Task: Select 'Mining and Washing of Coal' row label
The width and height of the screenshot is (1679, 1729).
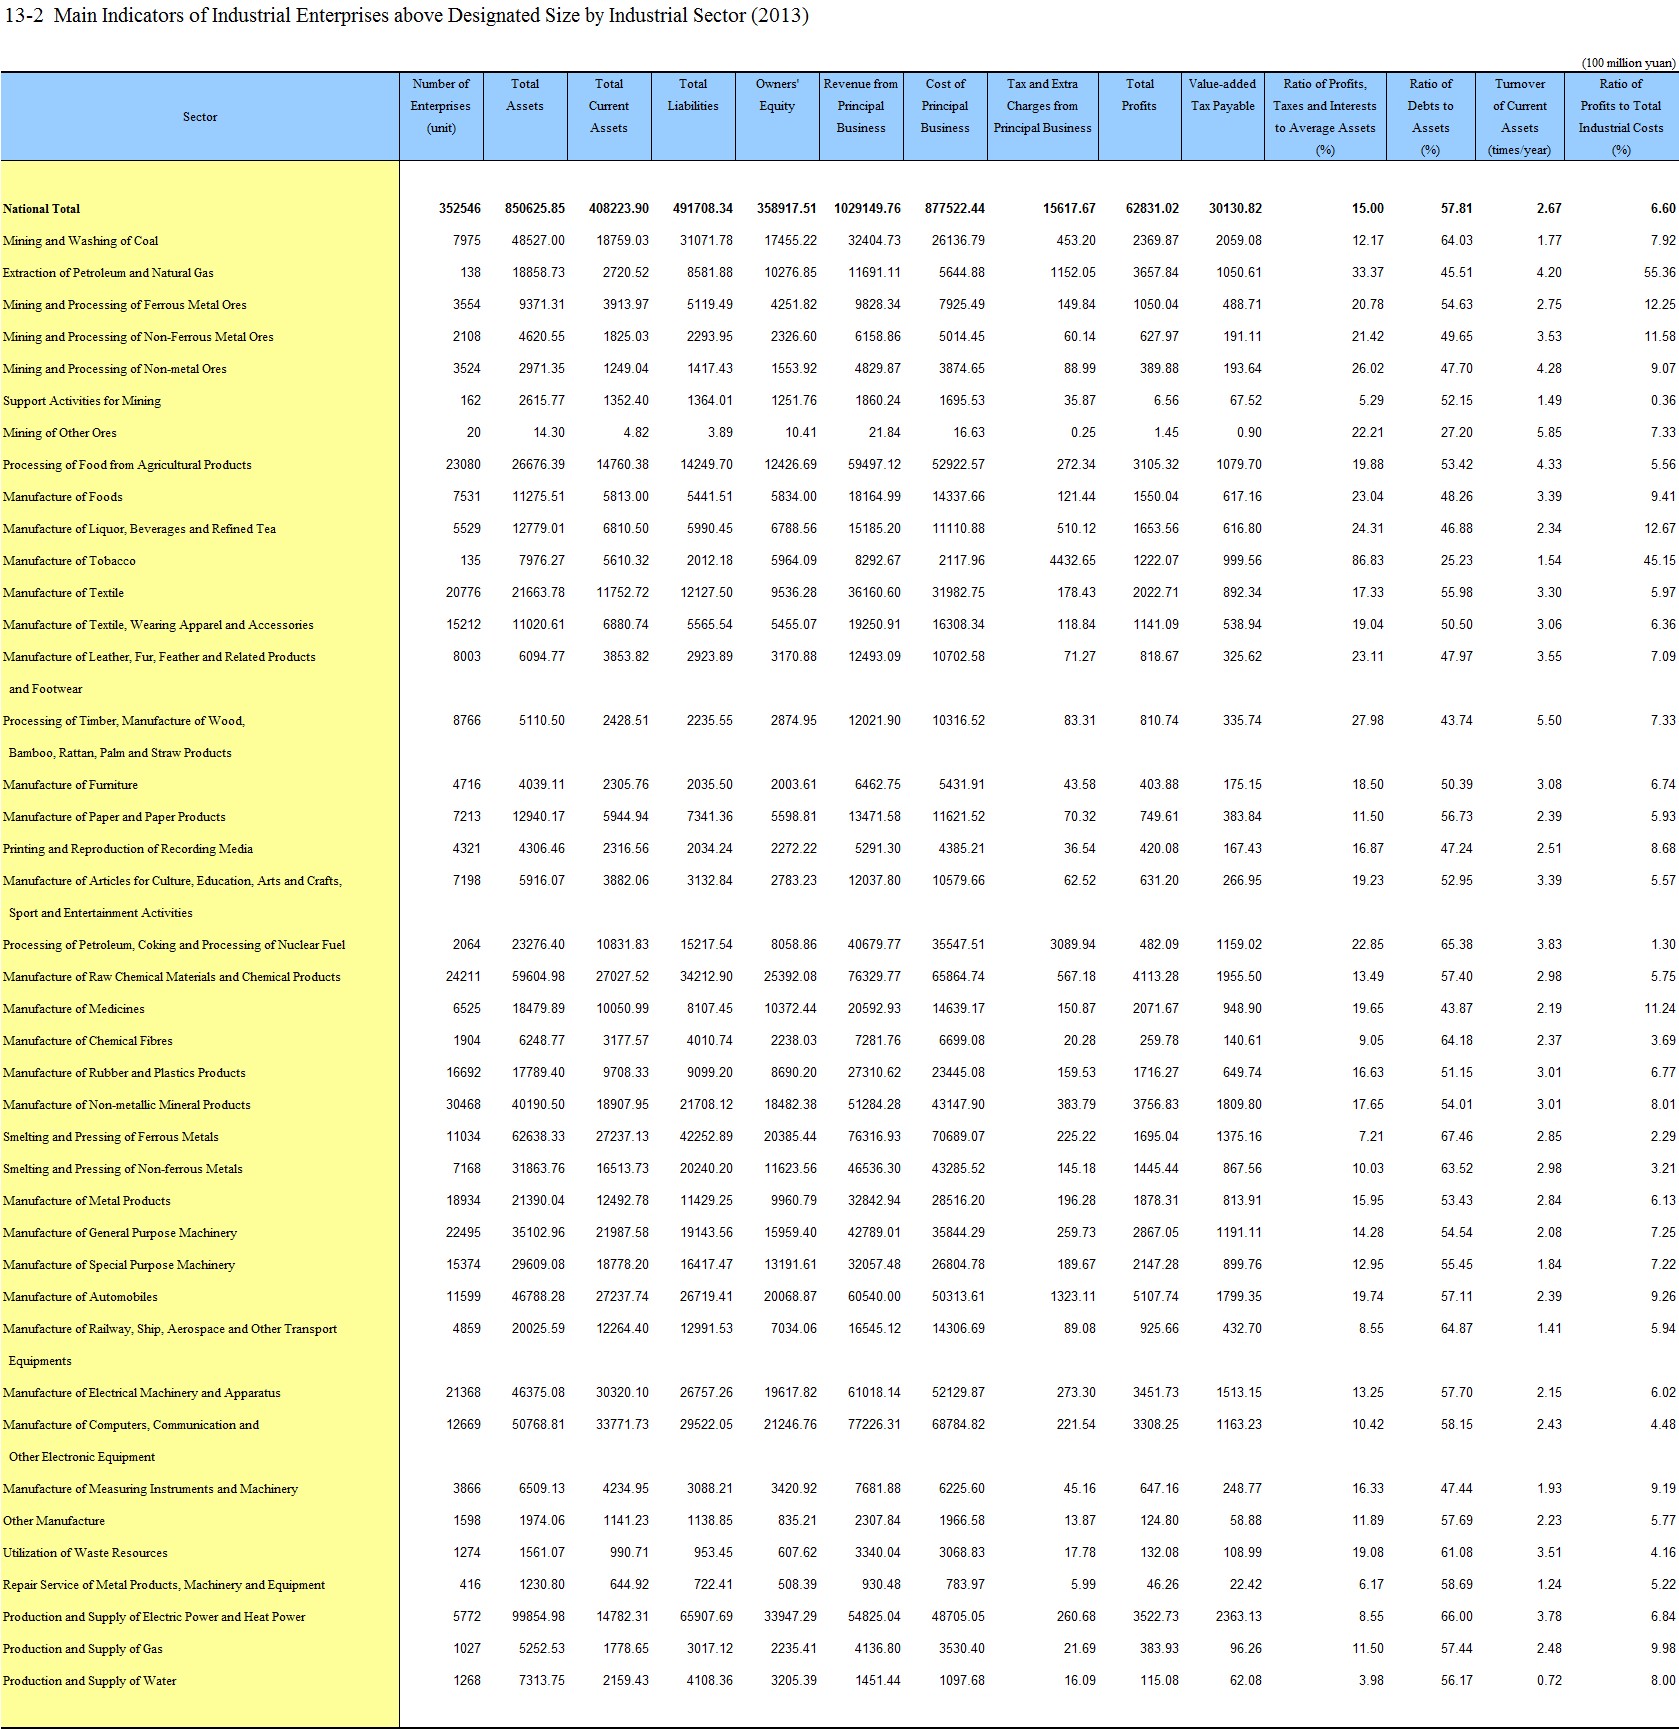Action: (x=80, y=241)
